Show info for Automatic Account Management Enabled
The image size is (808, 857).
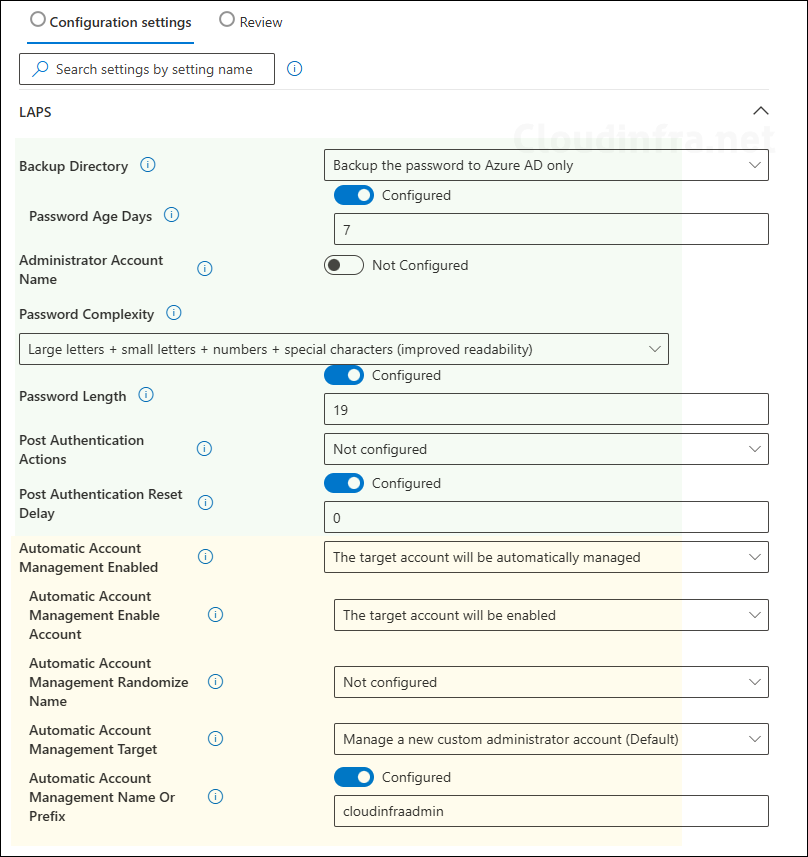[x=206, y=556]
